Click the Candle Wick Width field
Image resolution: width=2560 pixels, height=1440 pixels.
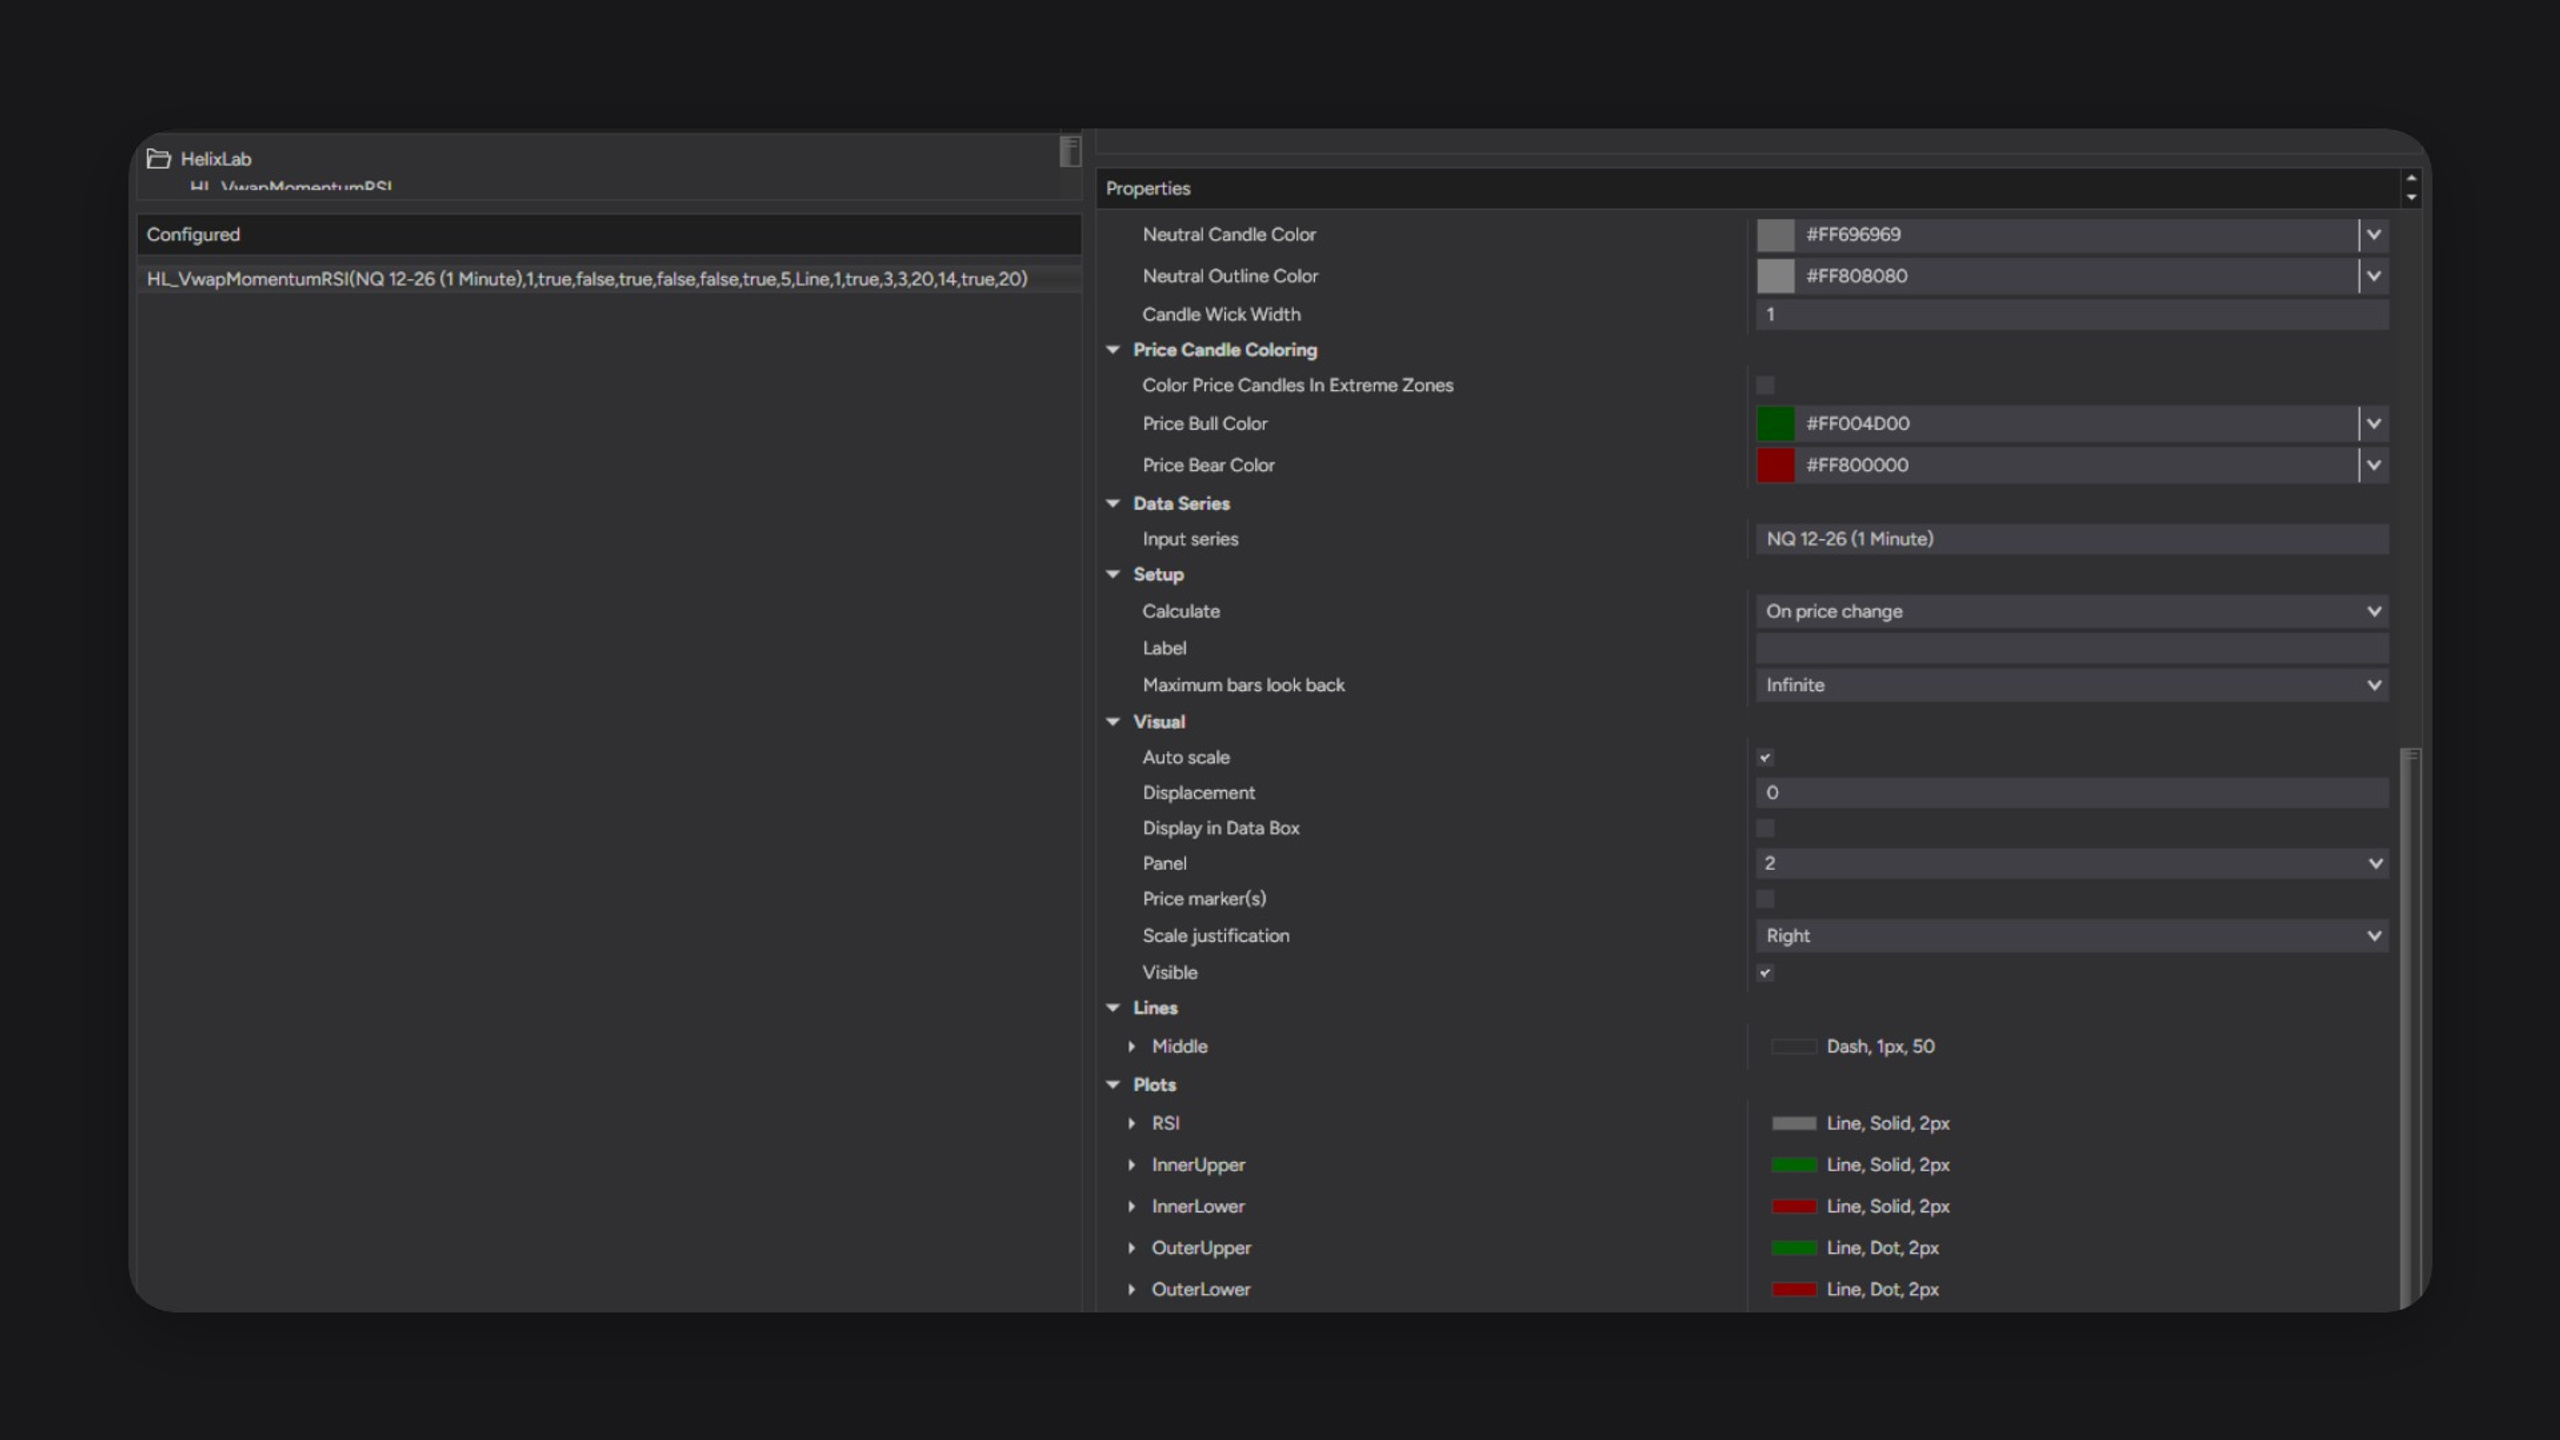[2072, 314]
